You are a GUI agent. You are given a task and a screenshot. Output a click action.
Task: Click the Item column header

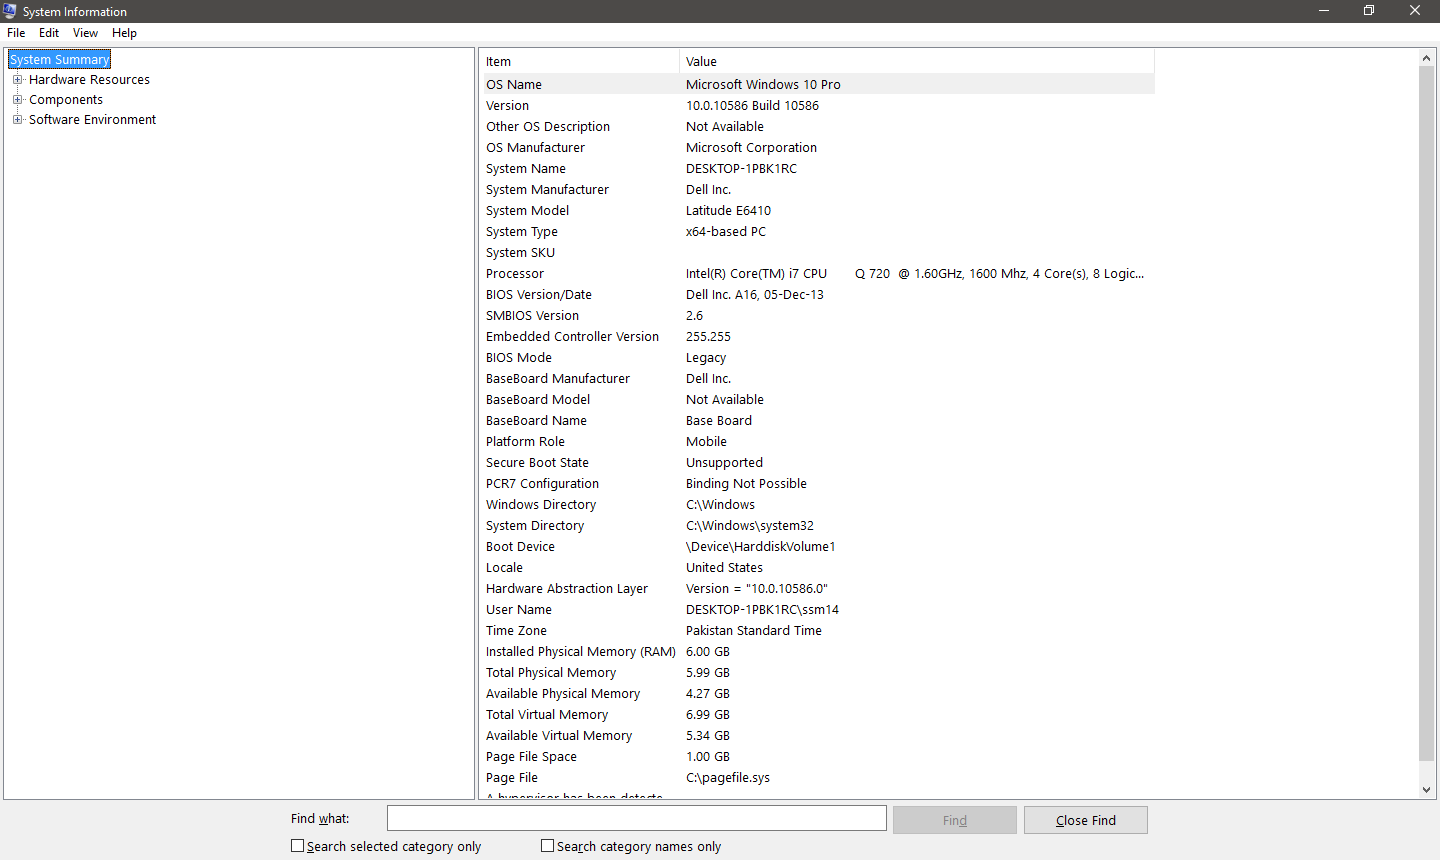[x=579, y=61]
